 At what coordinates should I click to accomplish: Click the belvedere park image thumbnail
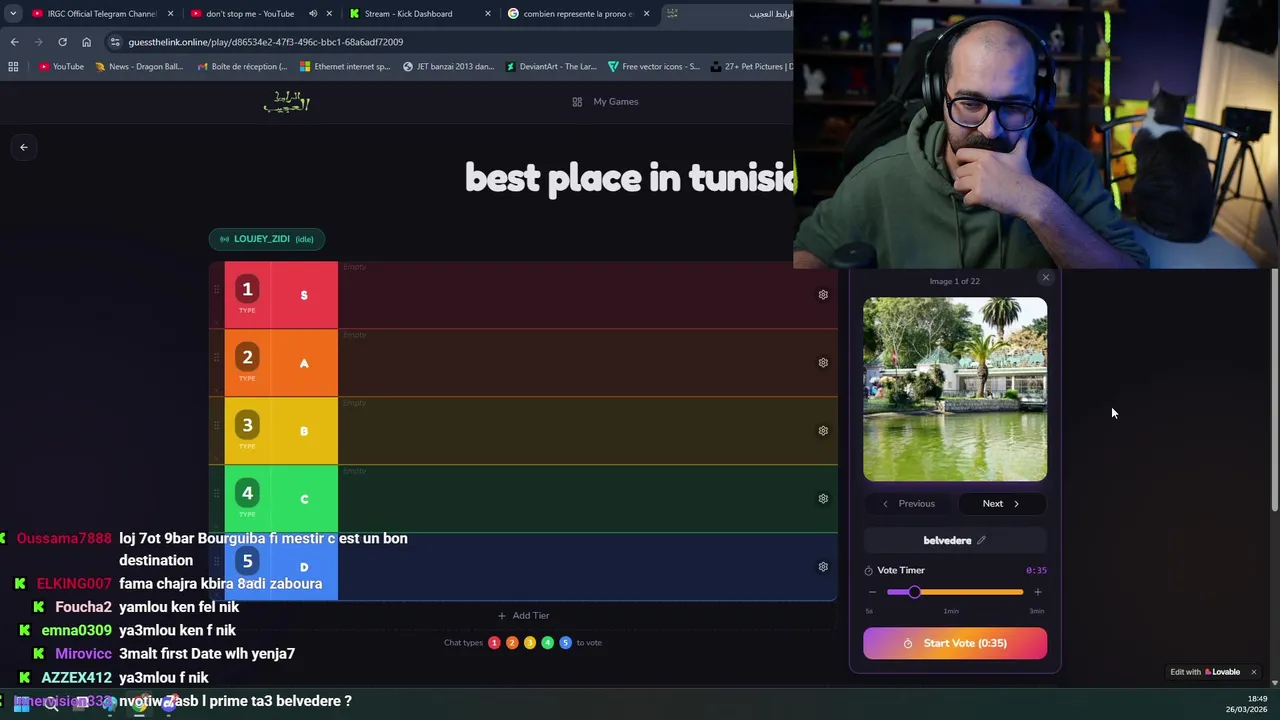[x=955, y=389]
